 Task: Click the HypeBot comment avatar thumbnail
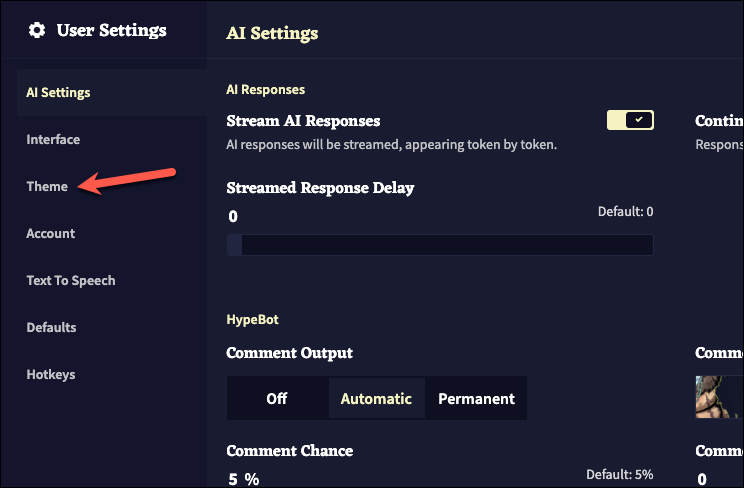(719, 398)
